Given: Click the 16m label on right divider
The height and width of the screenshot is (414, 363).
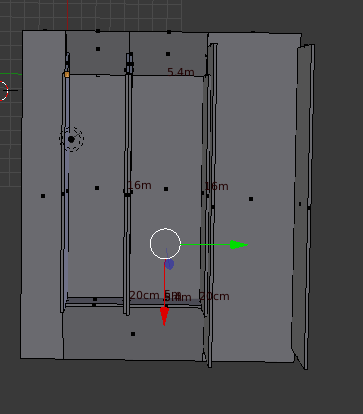Looking at the screenshot, I should (217, 186).
